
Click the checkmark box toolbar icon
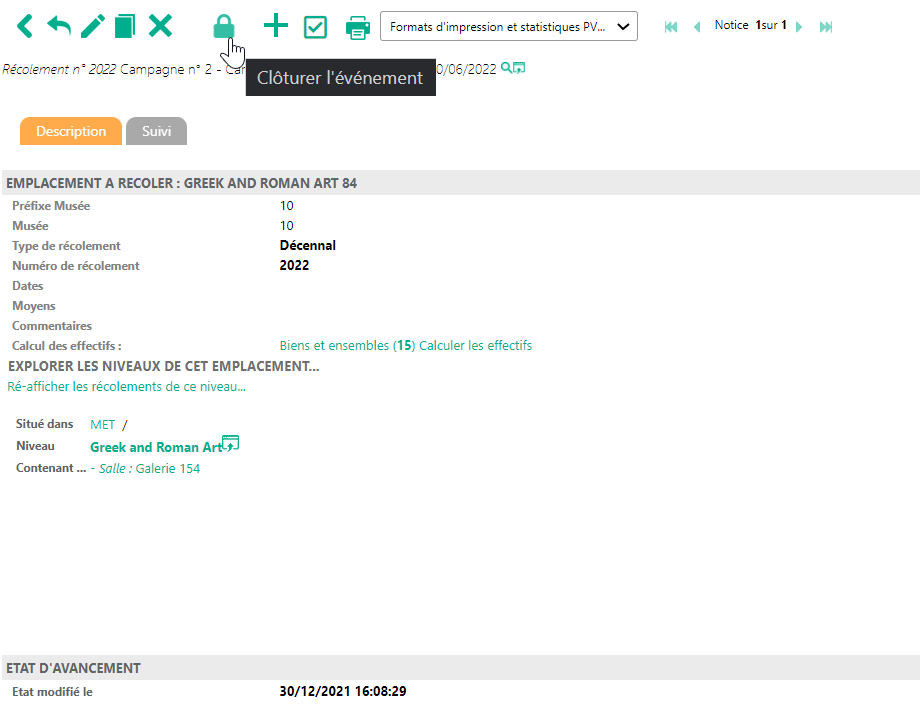pos(315,27)
